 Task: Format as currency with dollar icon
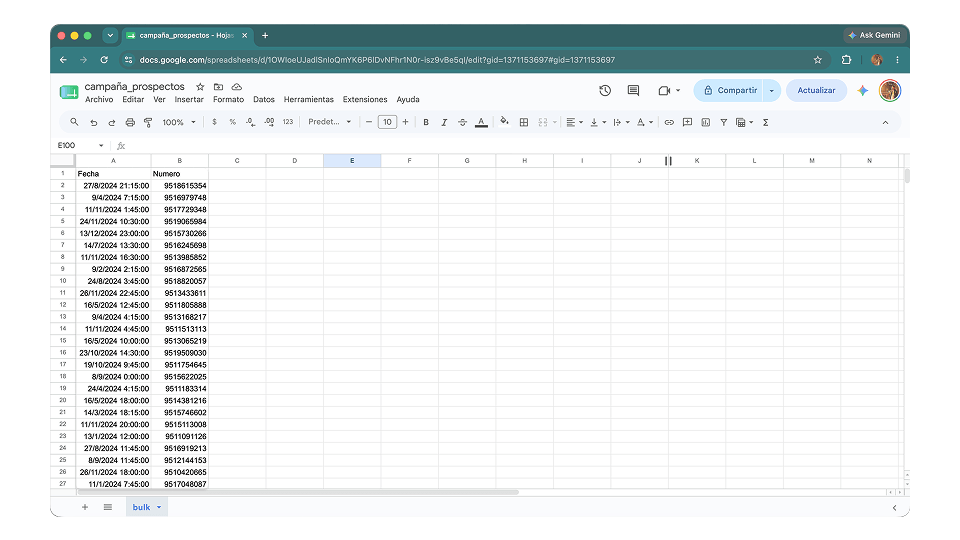tap(214, 122)
